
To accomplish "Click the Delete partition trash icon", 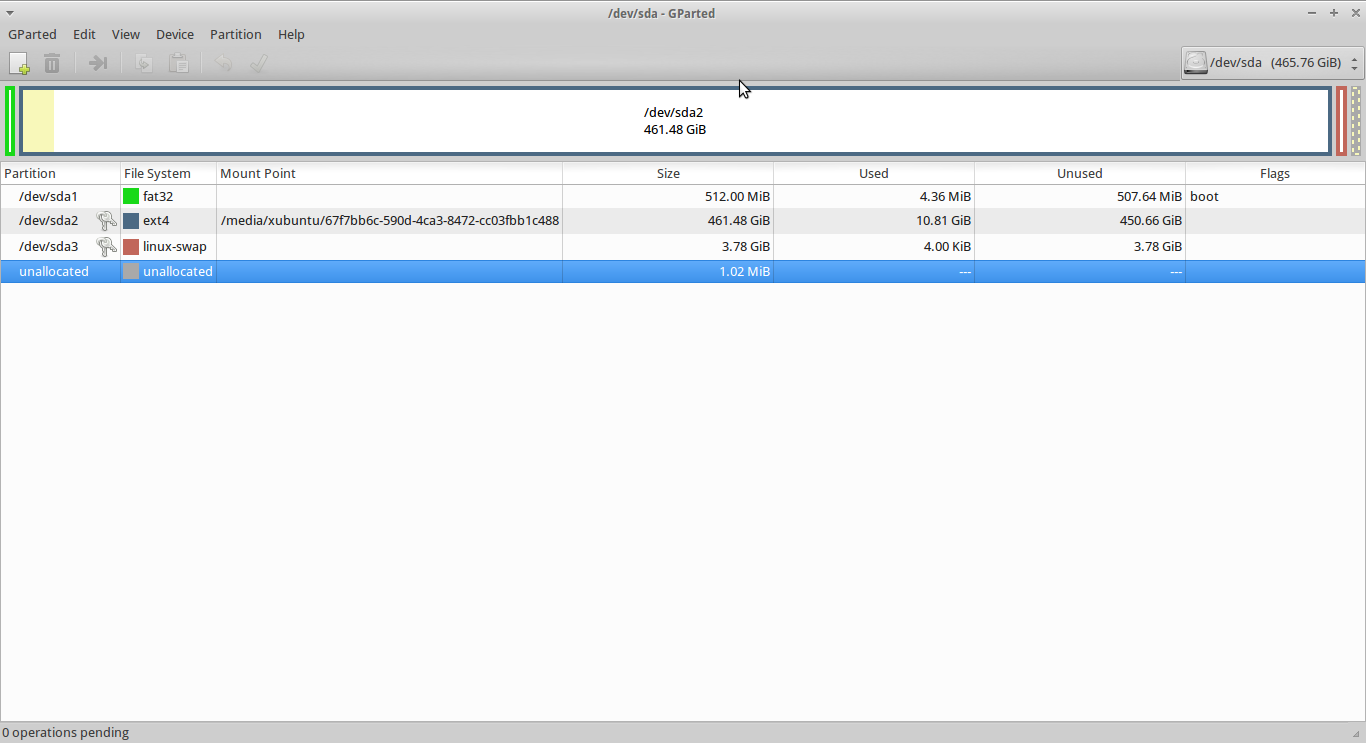I will (52, 63).
